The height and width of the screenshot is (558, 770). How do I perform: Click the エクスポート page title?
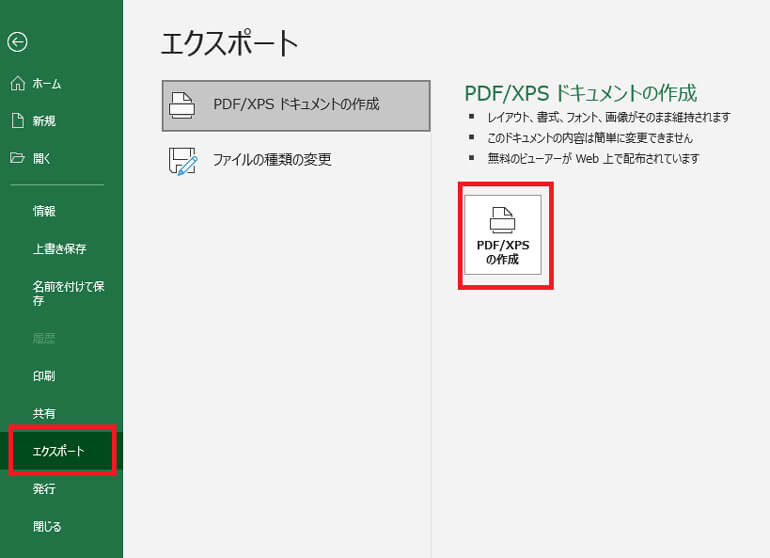[x=229, y=43]
